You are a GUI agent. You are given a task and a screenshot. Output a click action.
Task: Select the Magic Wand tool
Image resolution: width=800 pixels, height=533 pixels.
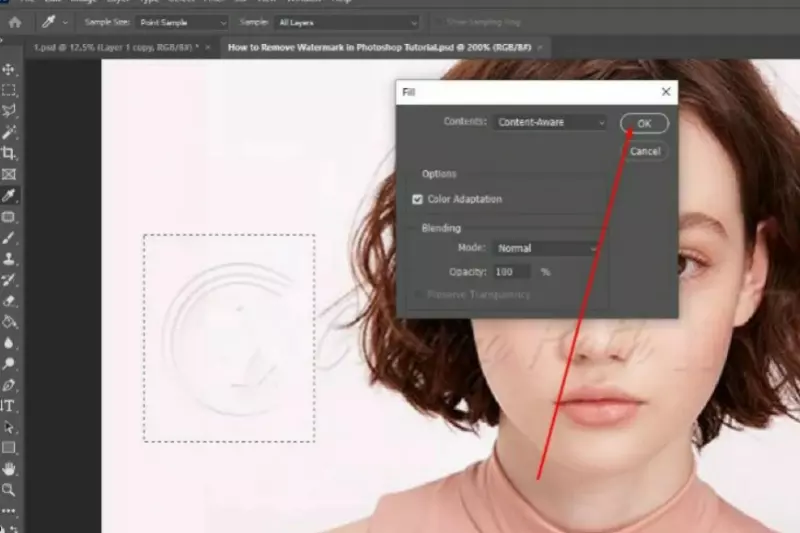point(9,132)
